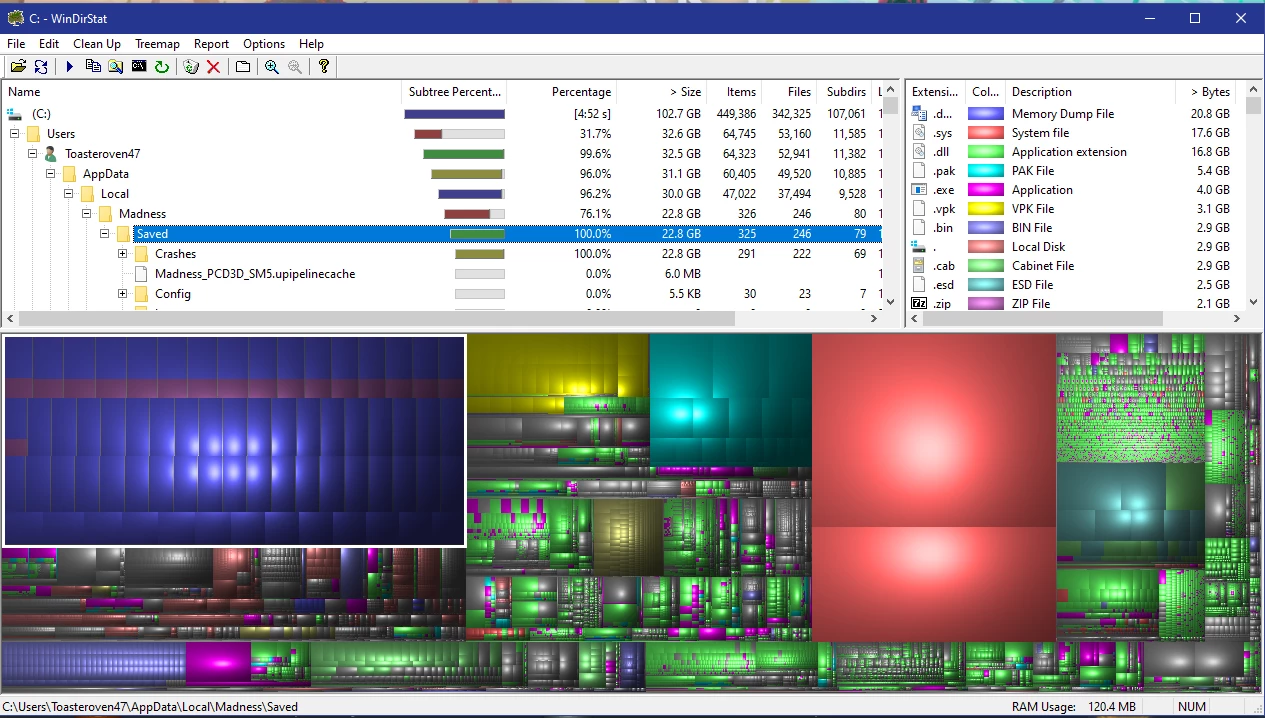
Task: Click the Description column header
Action: [1041, 92]
